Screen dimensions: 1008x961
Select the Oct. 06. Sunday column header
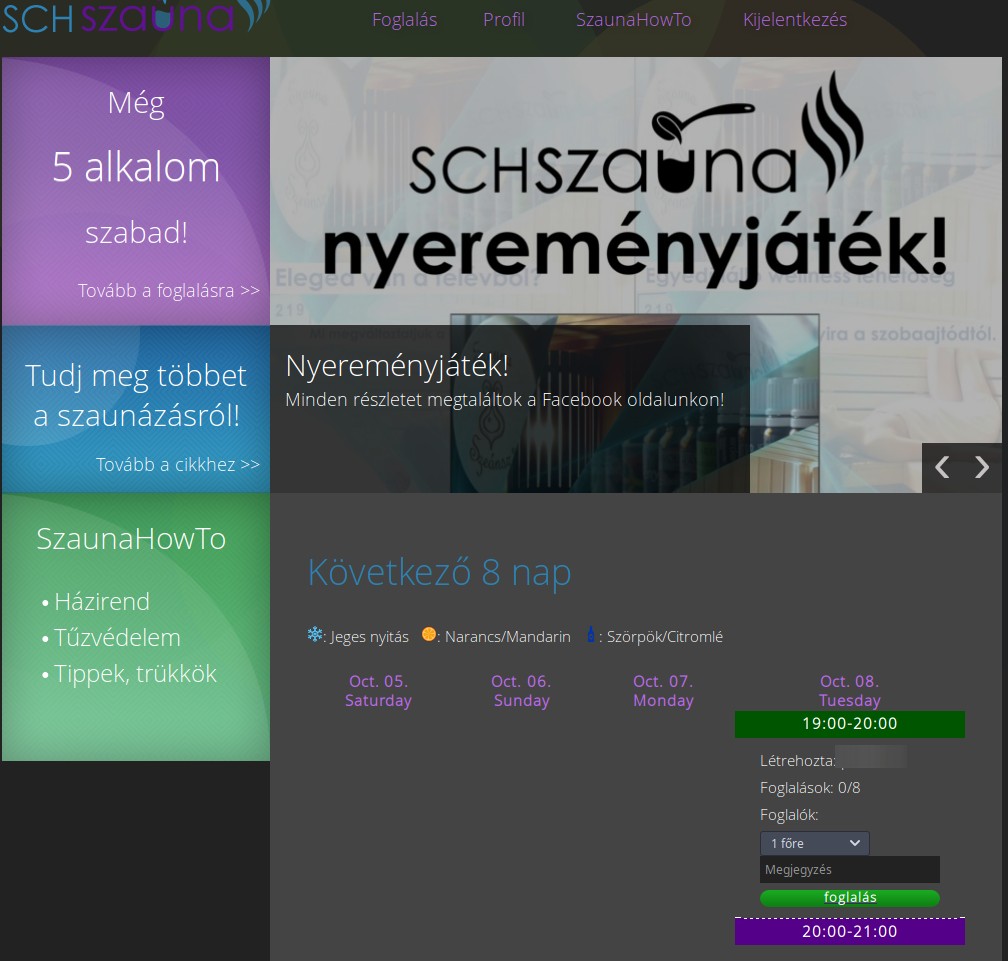click(521, 691)
